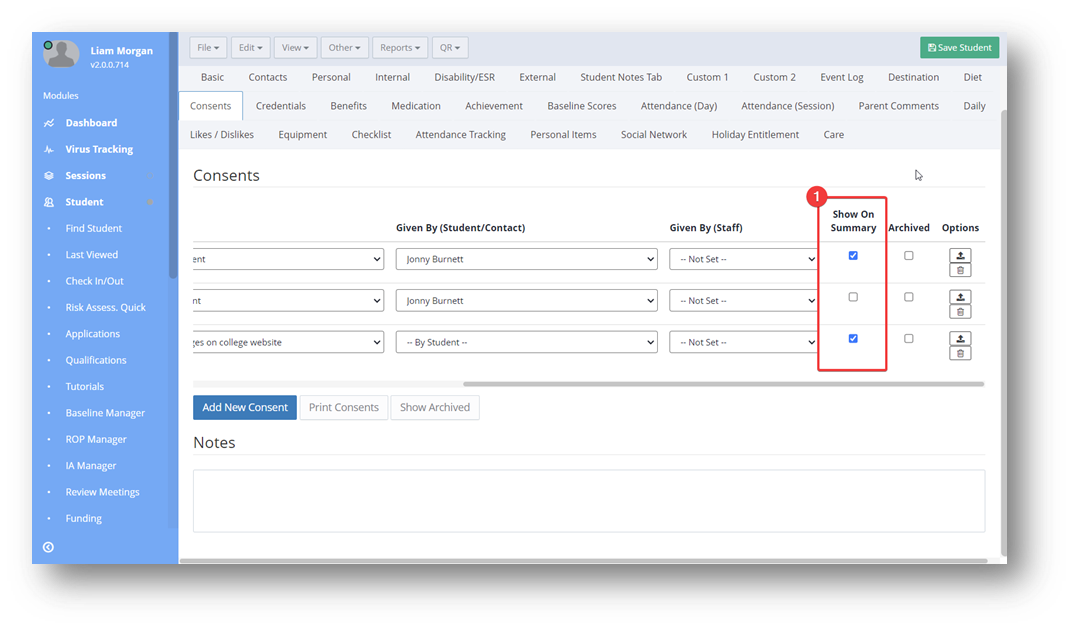
Task: Open the Event Log tab
Action: [842, 77]
